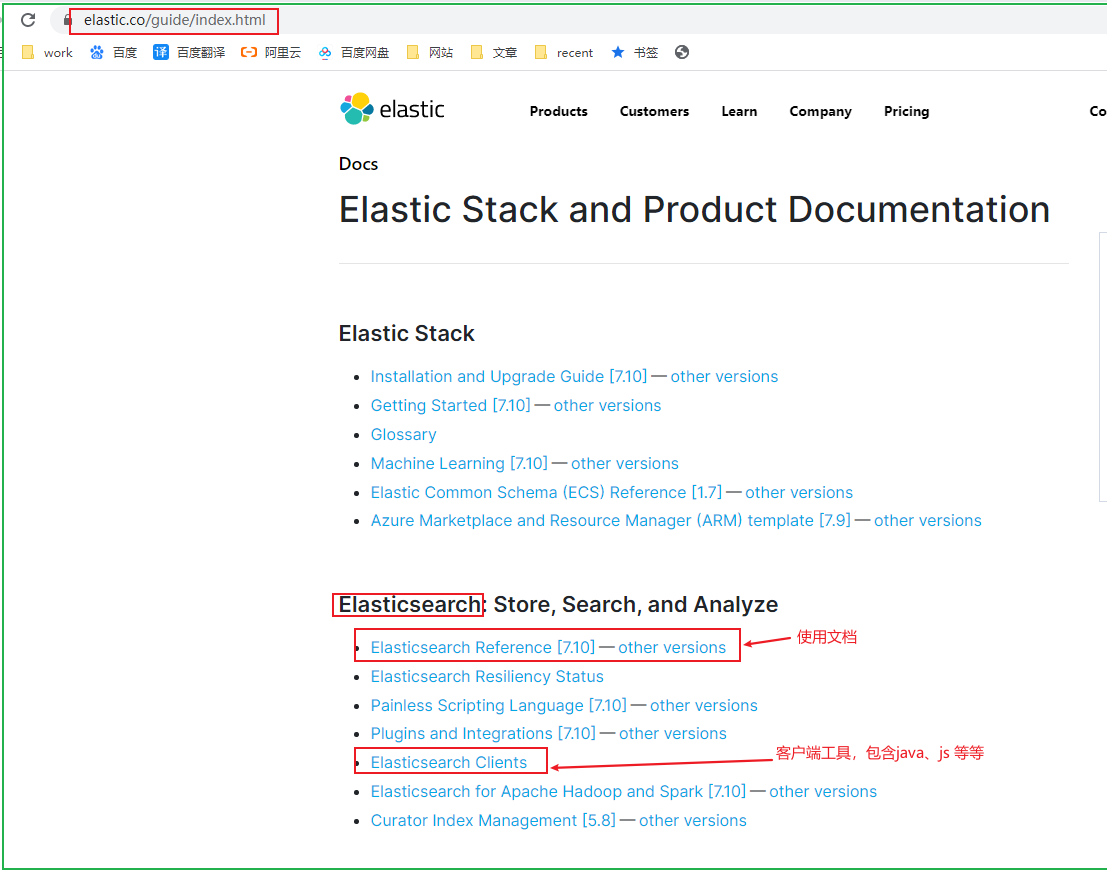
Task: Open the work bookmark folder
Action: click(47, 52)
